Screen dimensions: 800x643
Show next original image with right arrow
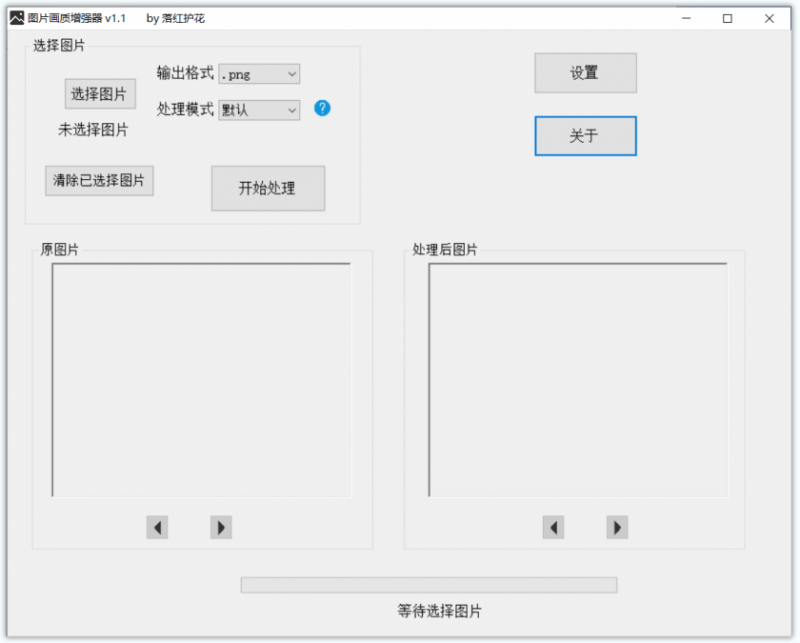(221, 527)
